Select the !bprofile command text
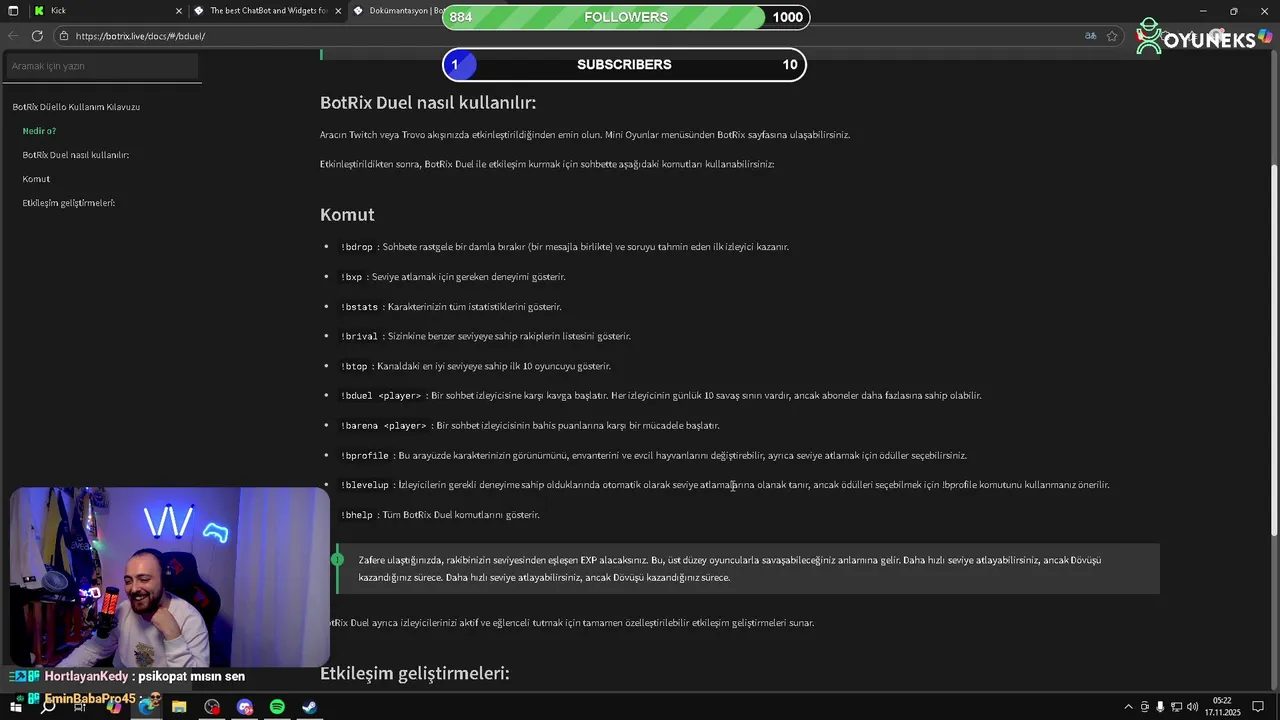The height and width of the screenshot is (720, 1280). [x=364, y=456]
